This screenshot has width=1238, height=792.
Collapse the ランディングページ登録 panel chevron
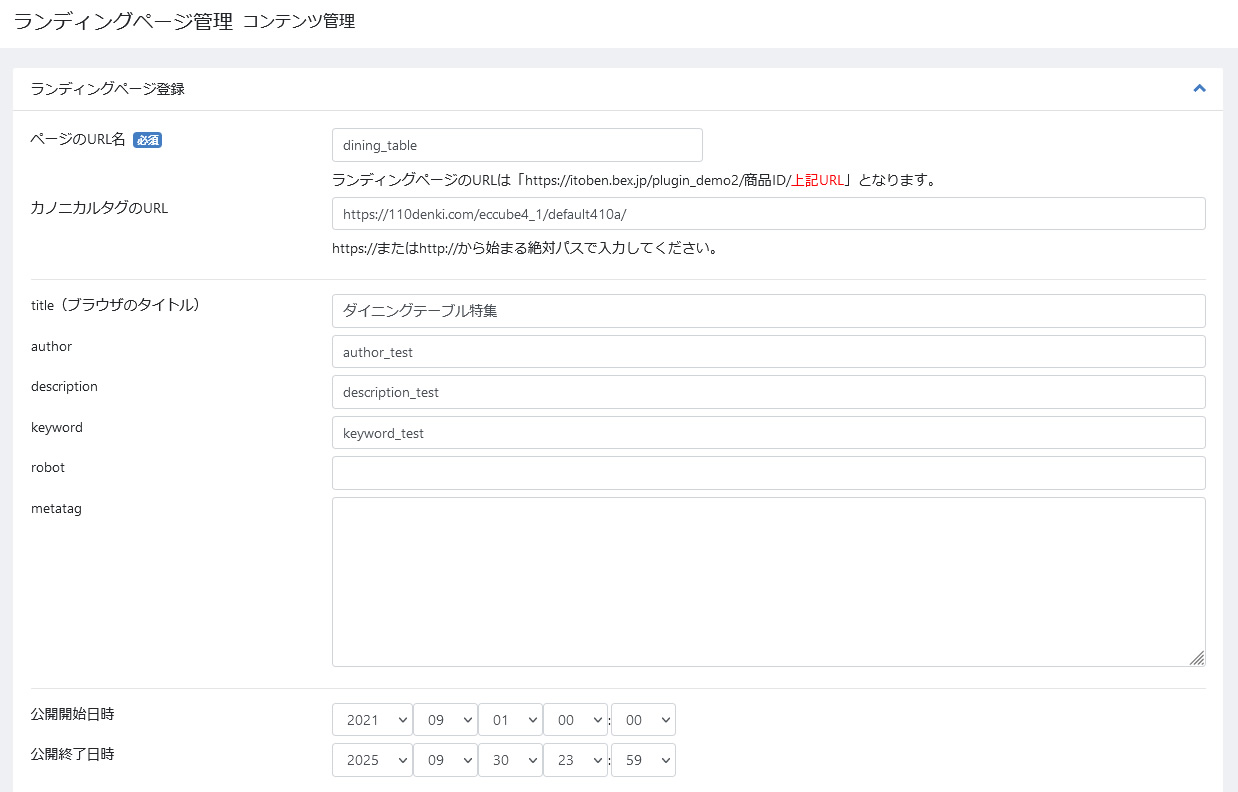pos(1199,88)
